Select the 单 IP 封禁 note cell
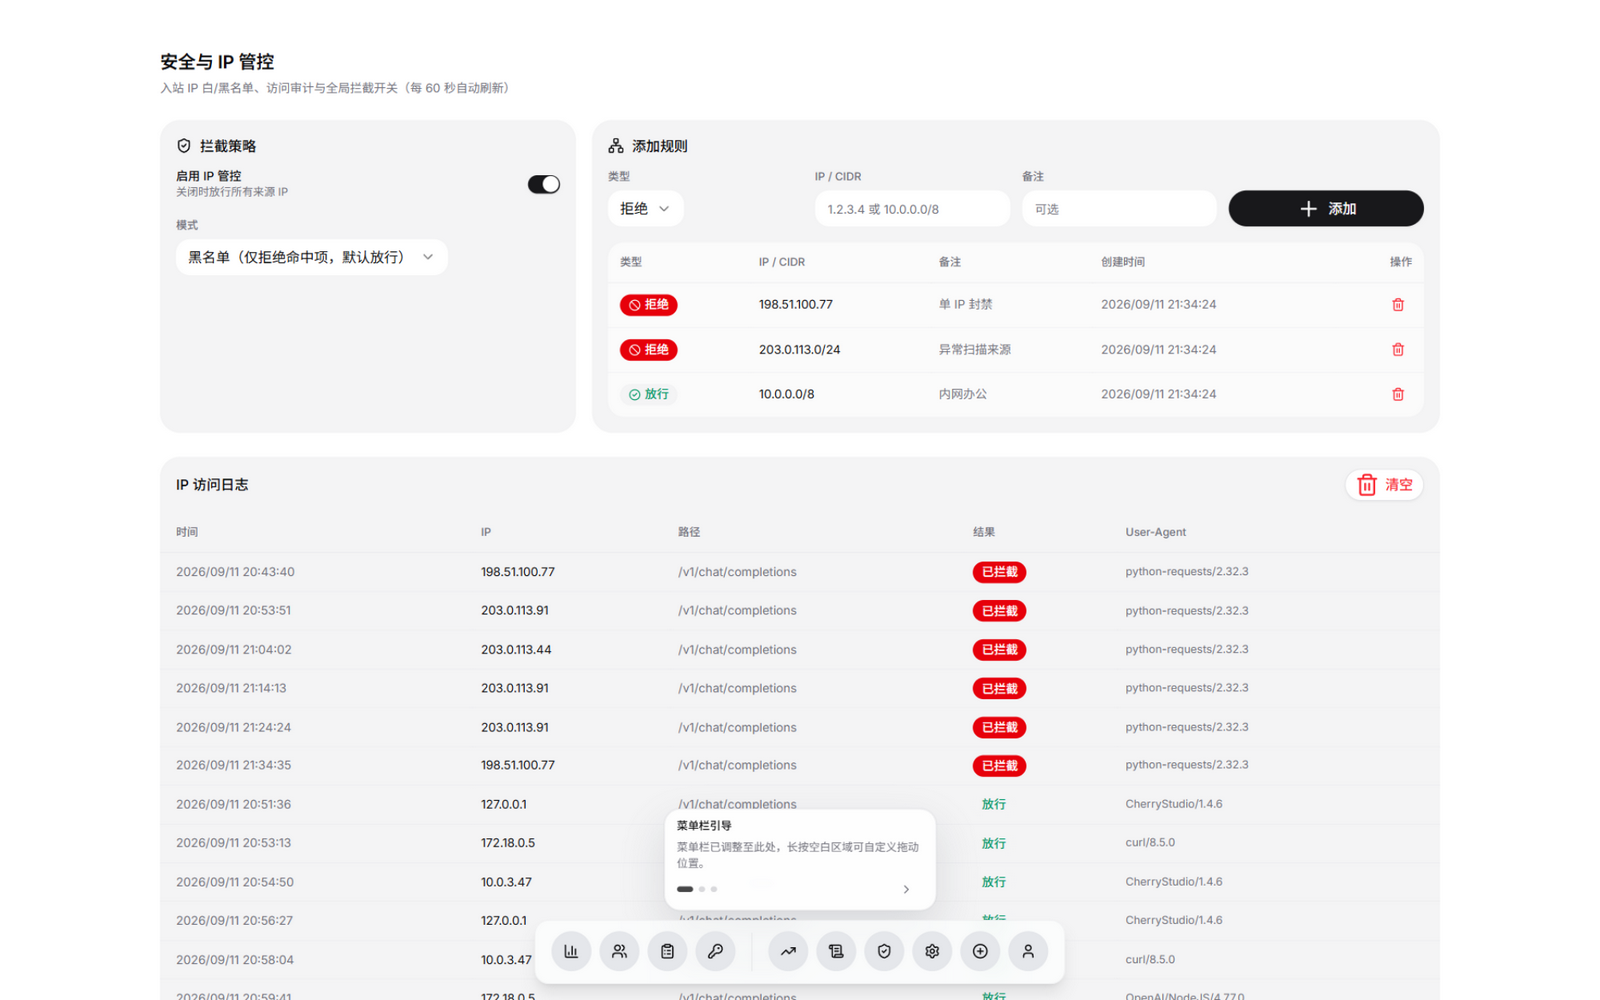Screen dimensions: 1600x1000 [965, 305]
